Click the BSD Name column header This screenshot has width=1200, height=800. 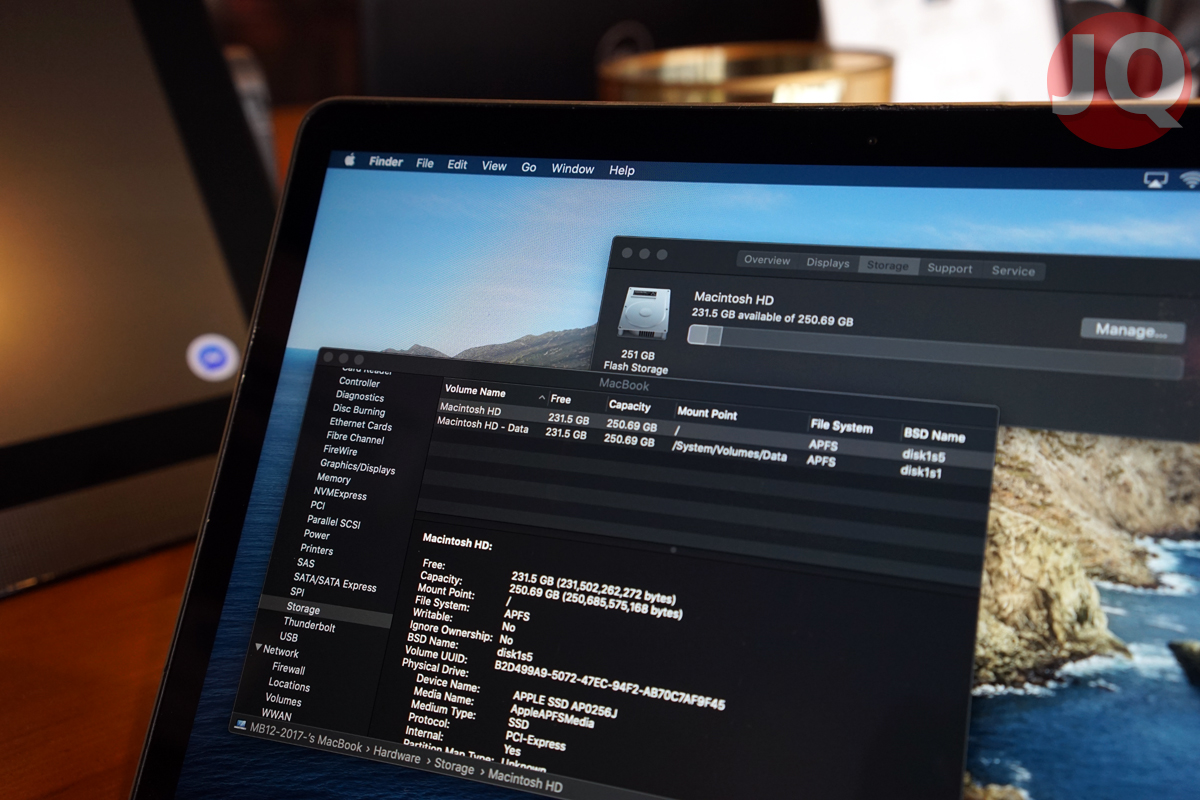[x=934, y=435]
